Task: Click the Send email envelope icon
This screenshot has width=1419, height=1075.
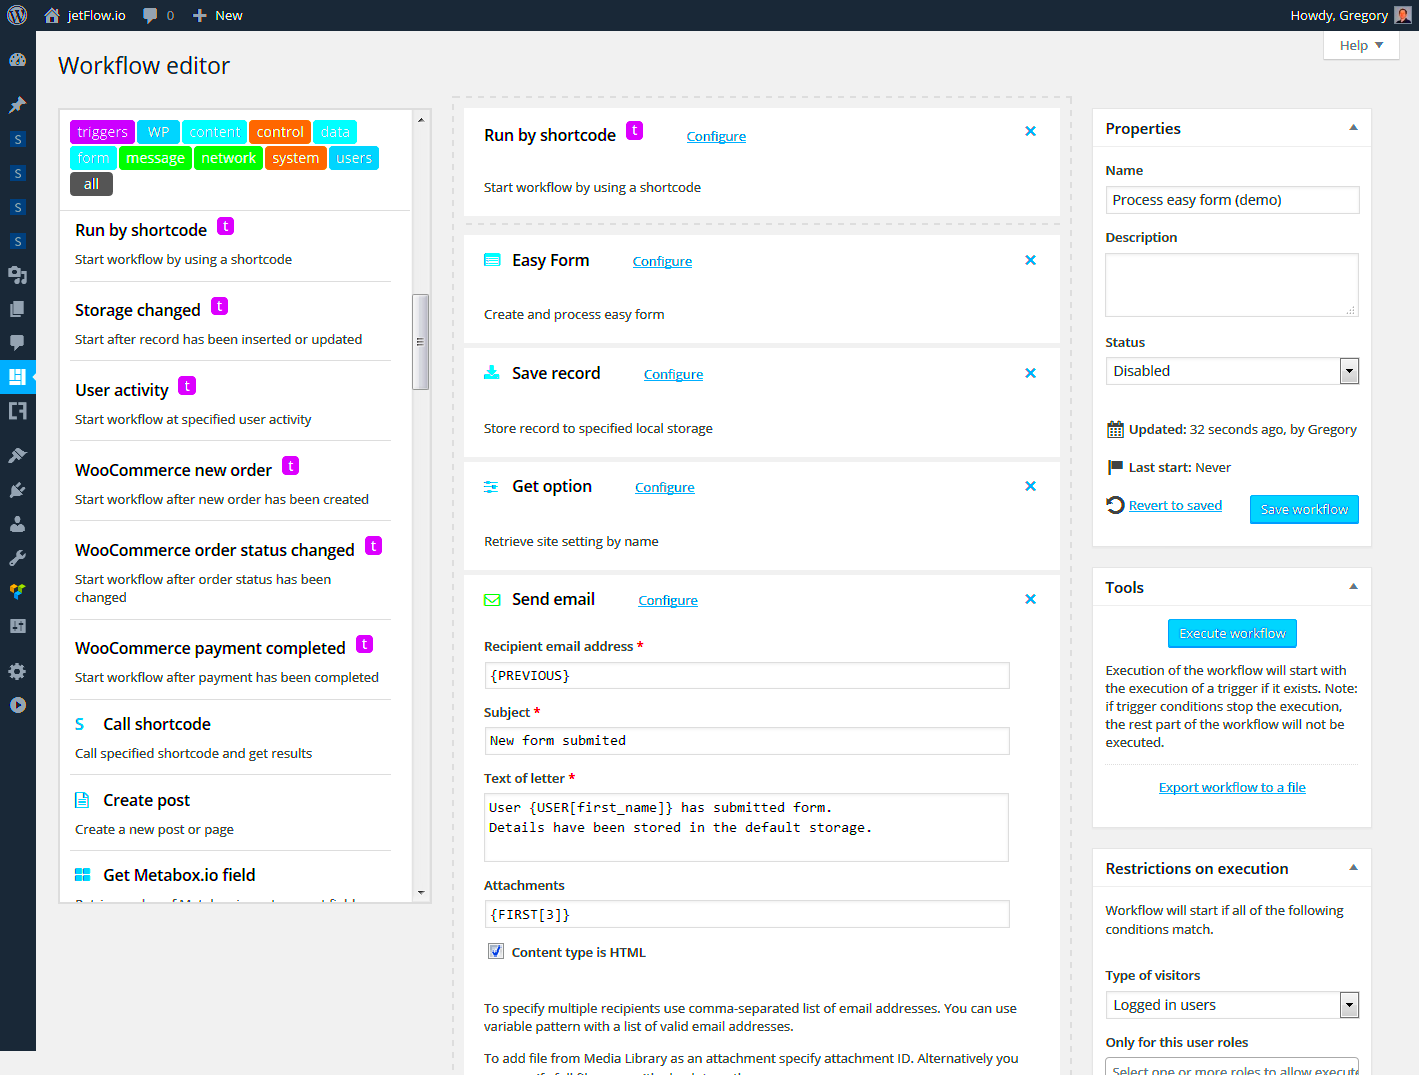Action: click(x=492, y=600)
